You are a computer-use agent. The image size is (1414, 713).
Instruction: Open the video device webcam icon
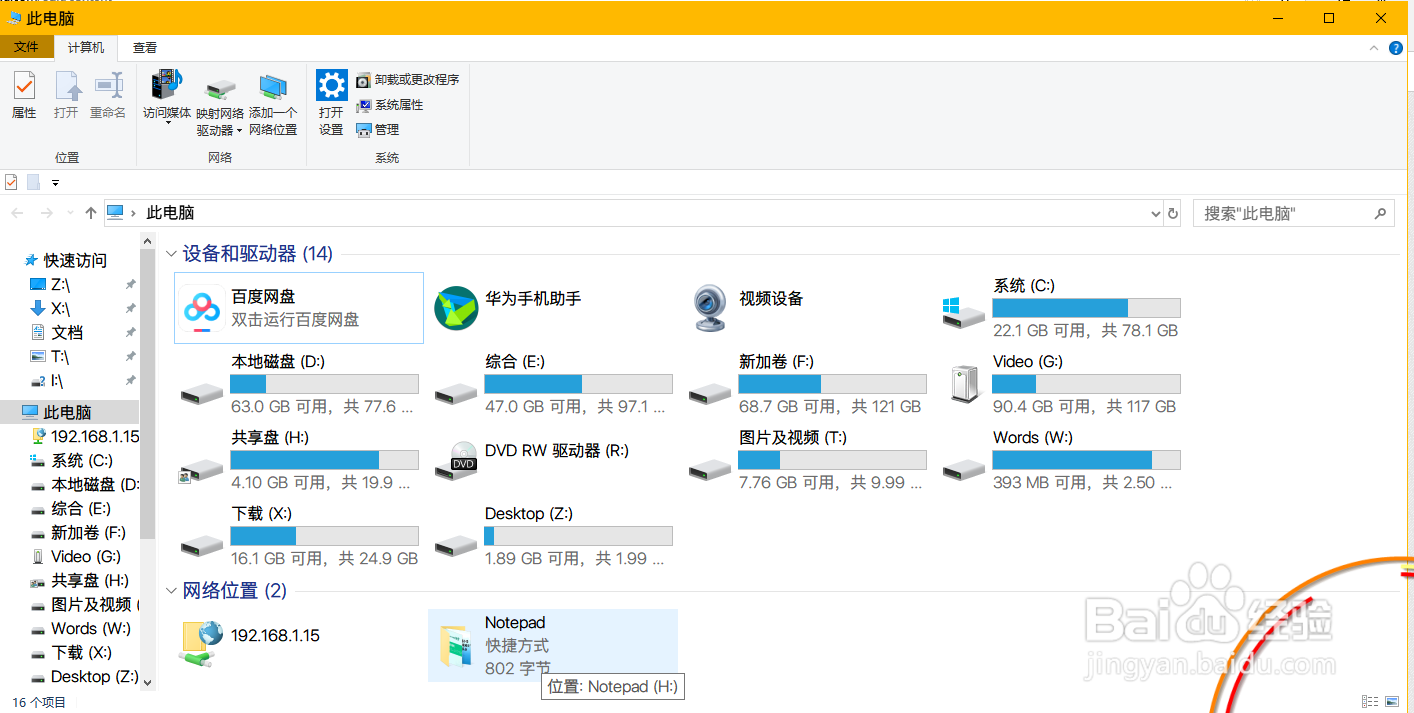(710, 308)
